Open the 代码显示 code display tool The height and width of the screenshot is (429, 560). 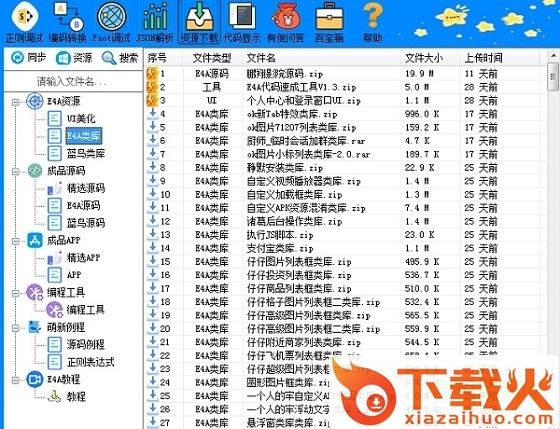tap(242, 22)
